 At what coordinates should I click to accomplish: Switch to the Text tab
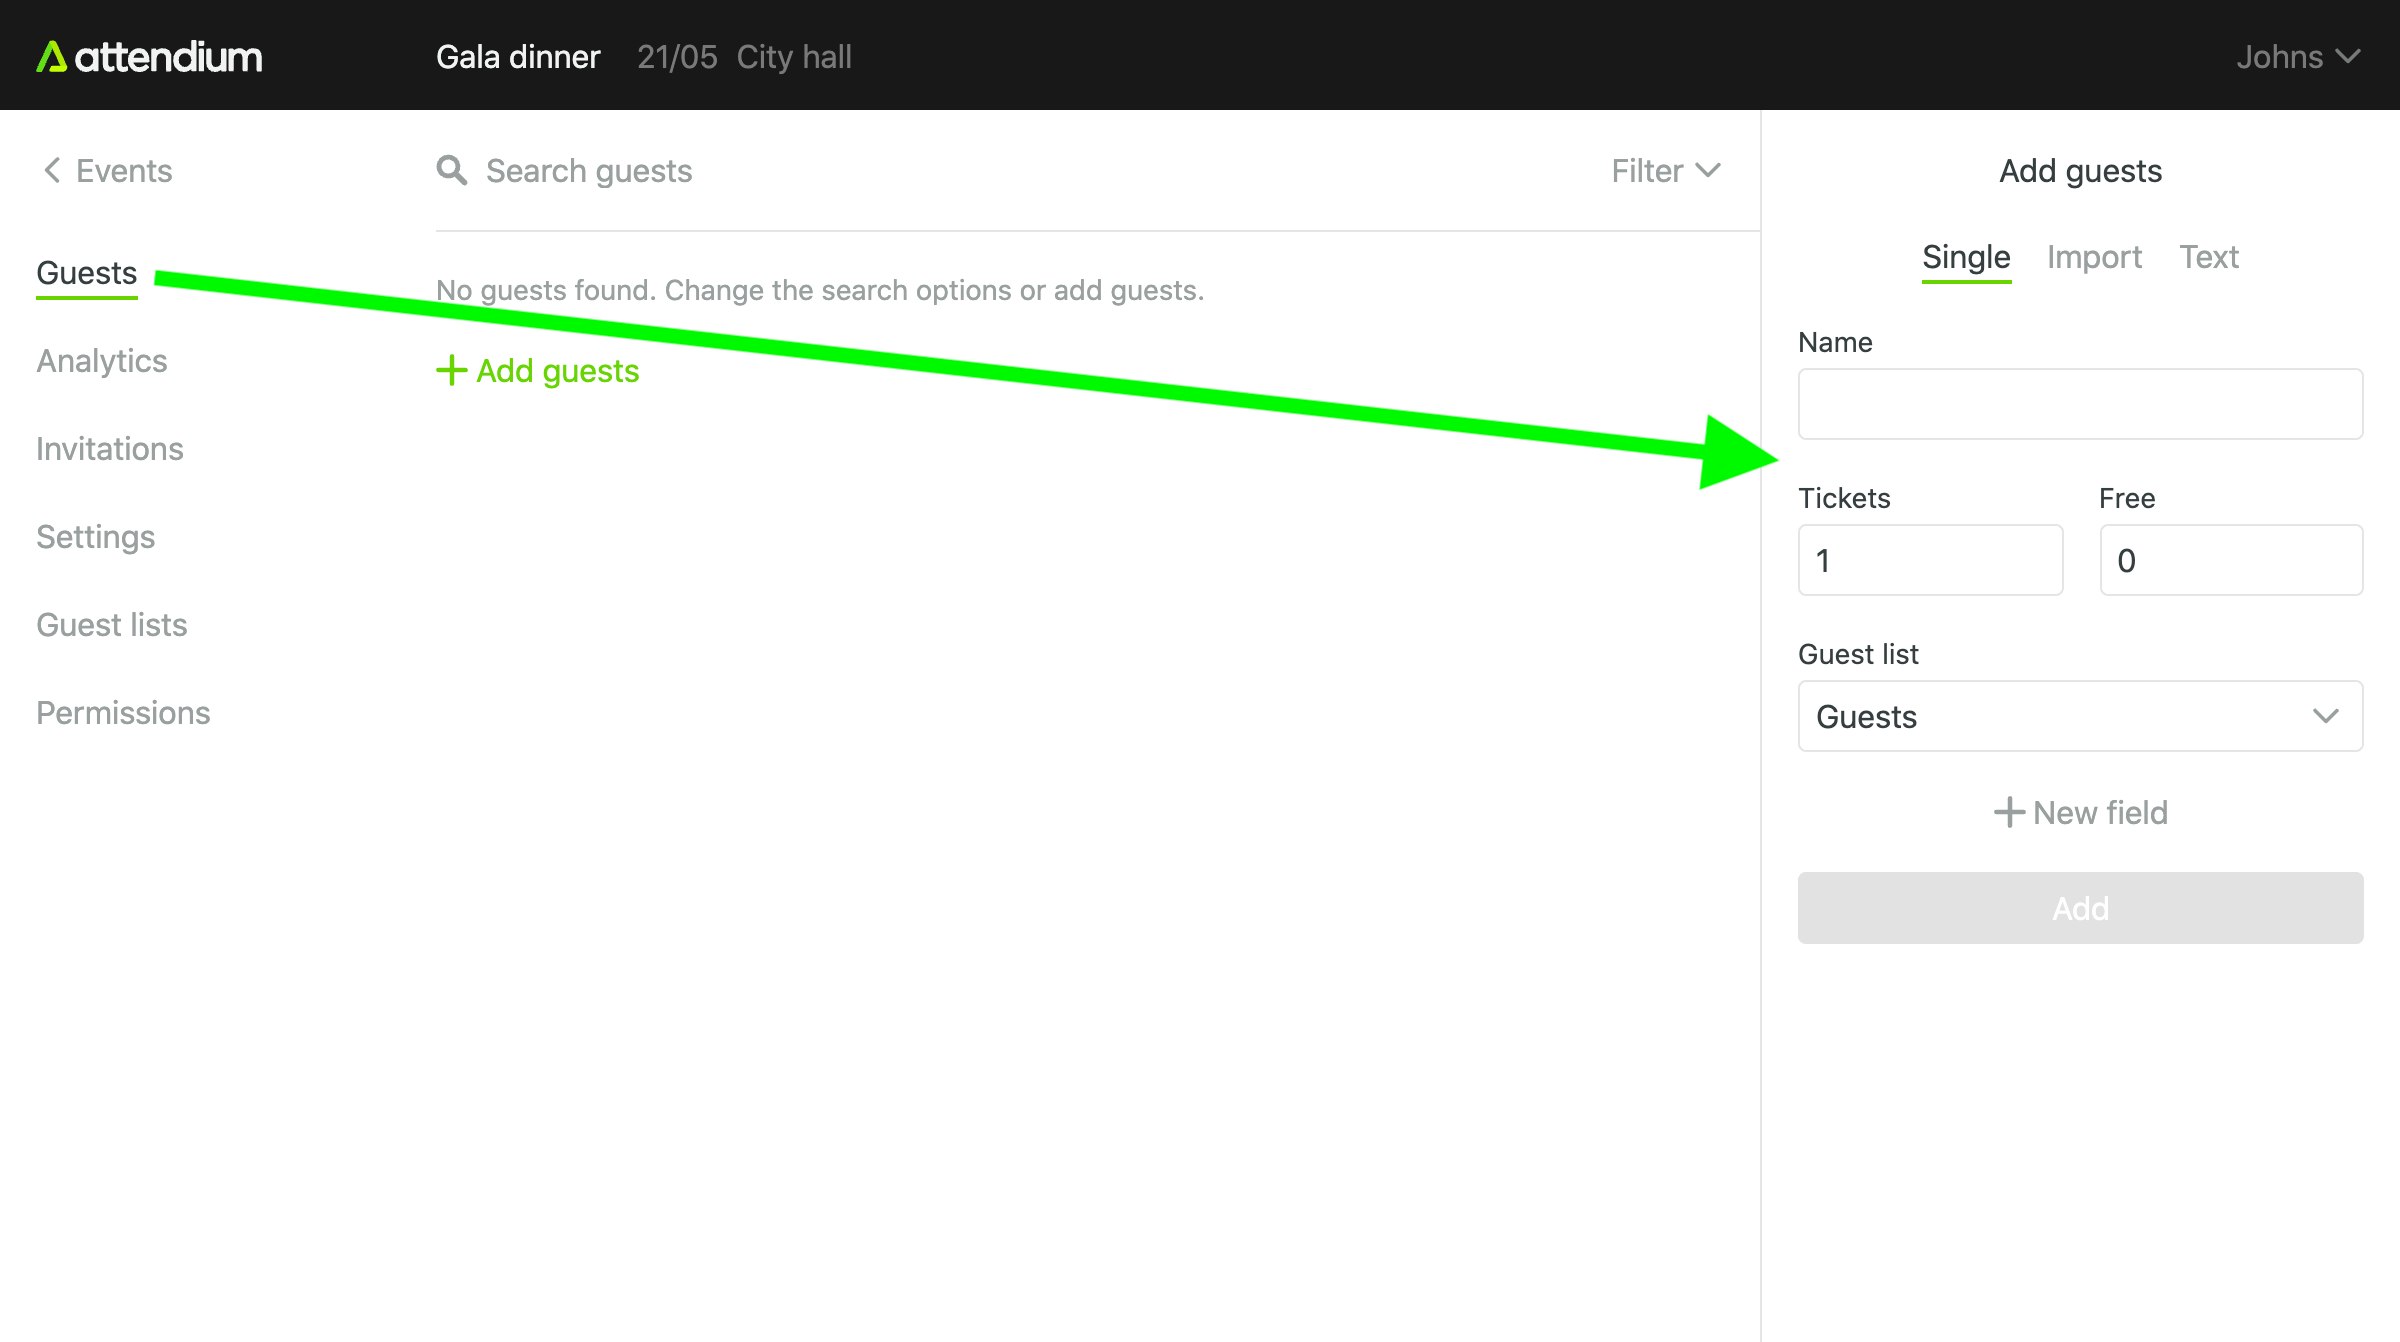2208,257
